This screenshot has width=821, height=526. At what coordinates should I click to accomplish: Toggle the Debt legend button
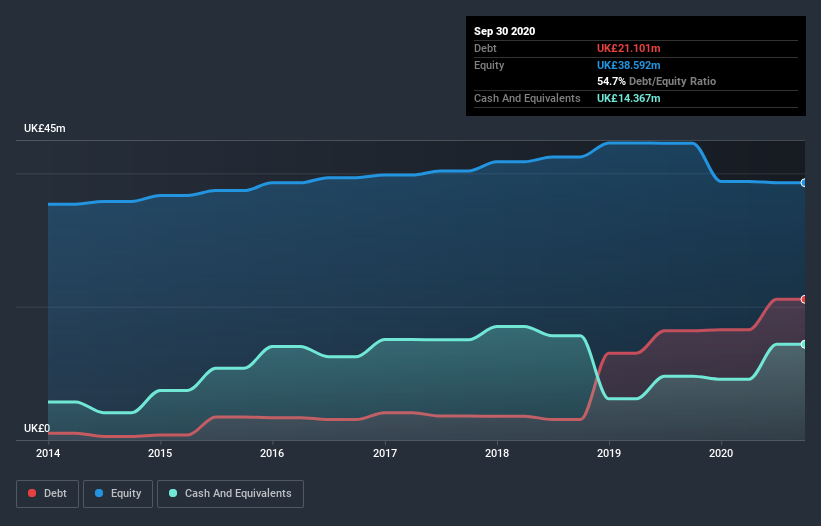pos(47,494)
